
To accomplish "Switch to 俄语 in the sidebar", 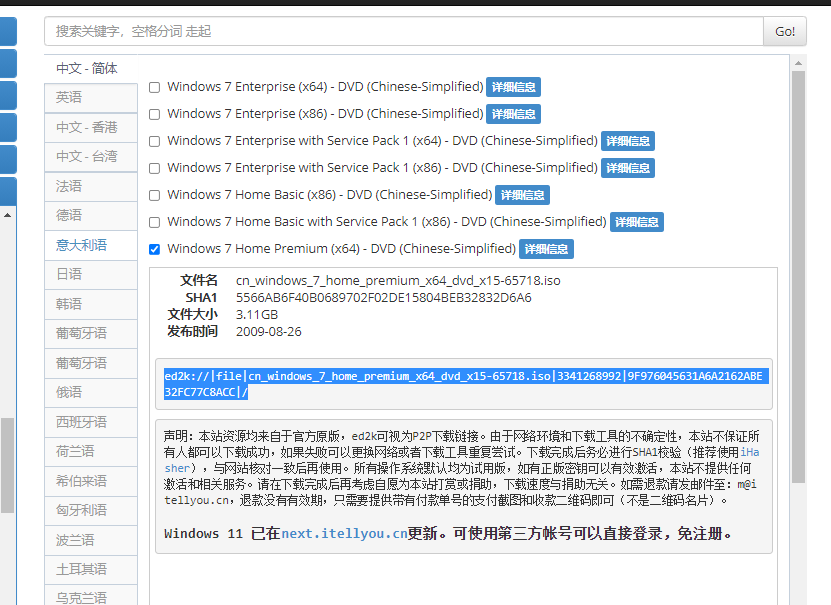I will pyautogui.click(x=90, y=392).
